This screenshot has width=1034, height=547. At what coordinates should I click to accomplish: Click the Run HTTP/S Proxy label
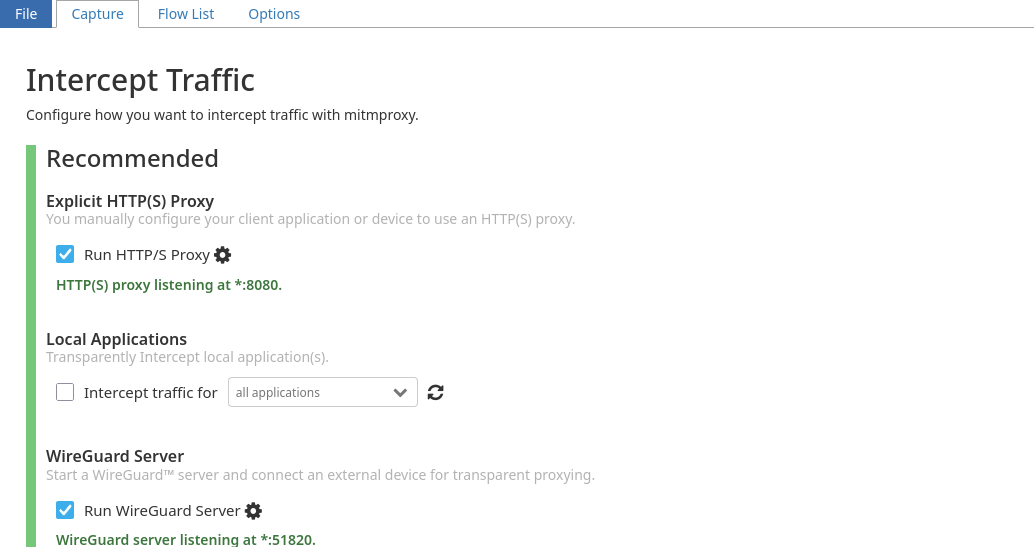pos(146,255)
